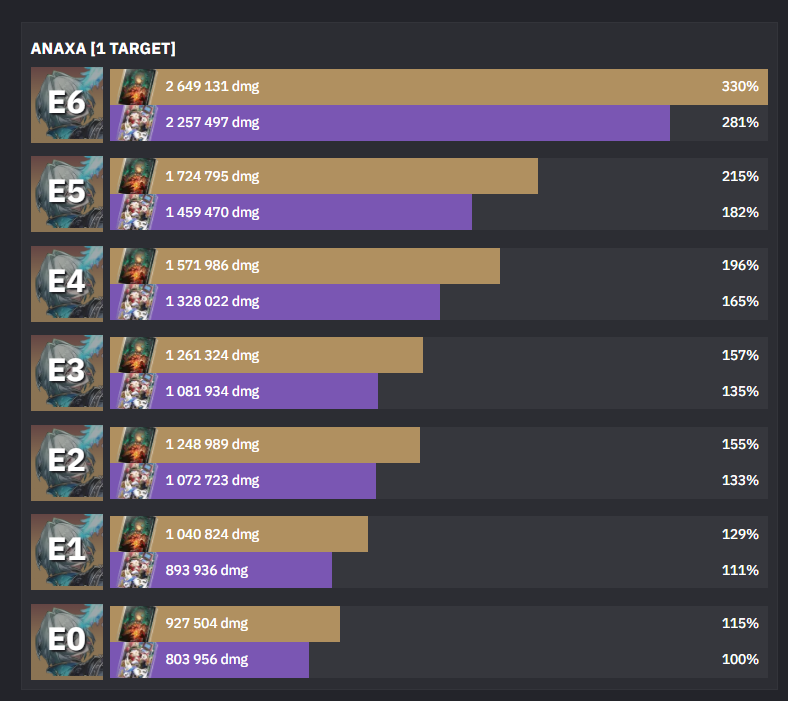Click the ANAXA [1 TARGET] heading
The height and width of the screenshot is (701, 788).
(x=103, y=49)
